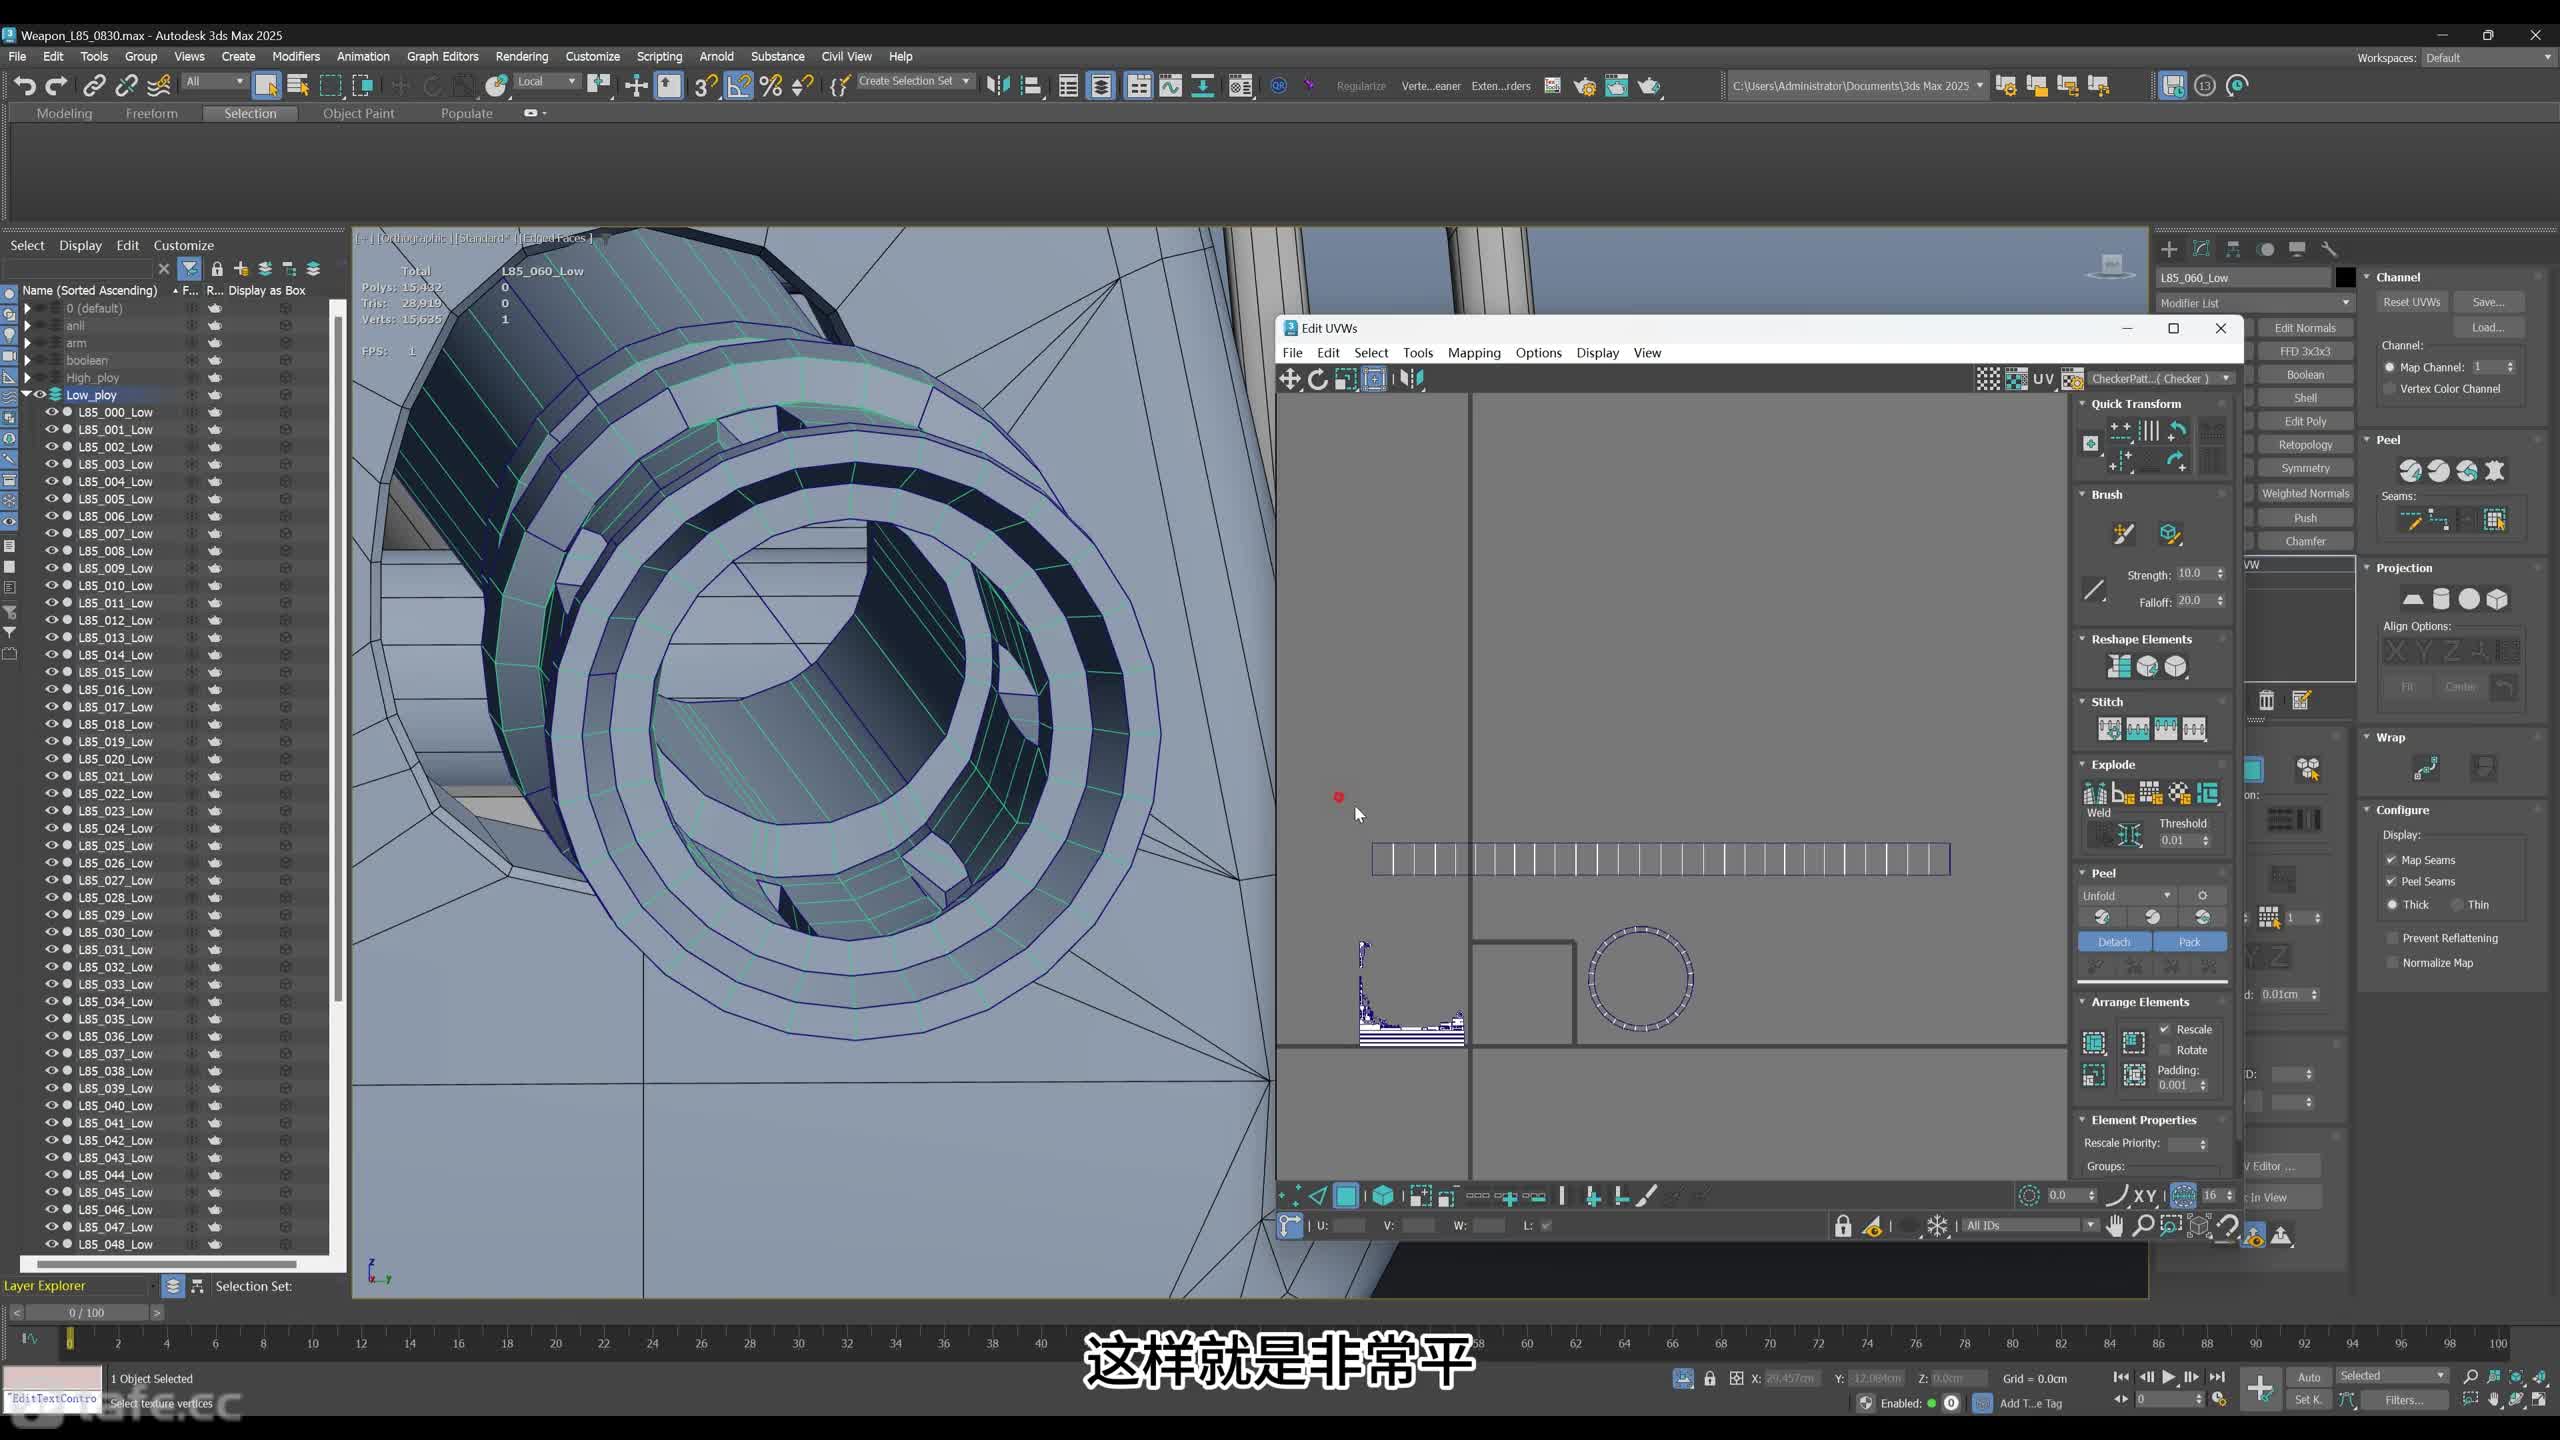The height and width of the screenshot is (1440, 2560).
Task: Open Mapping menu in Edit UVWs
Action: tap(1474, 353)
